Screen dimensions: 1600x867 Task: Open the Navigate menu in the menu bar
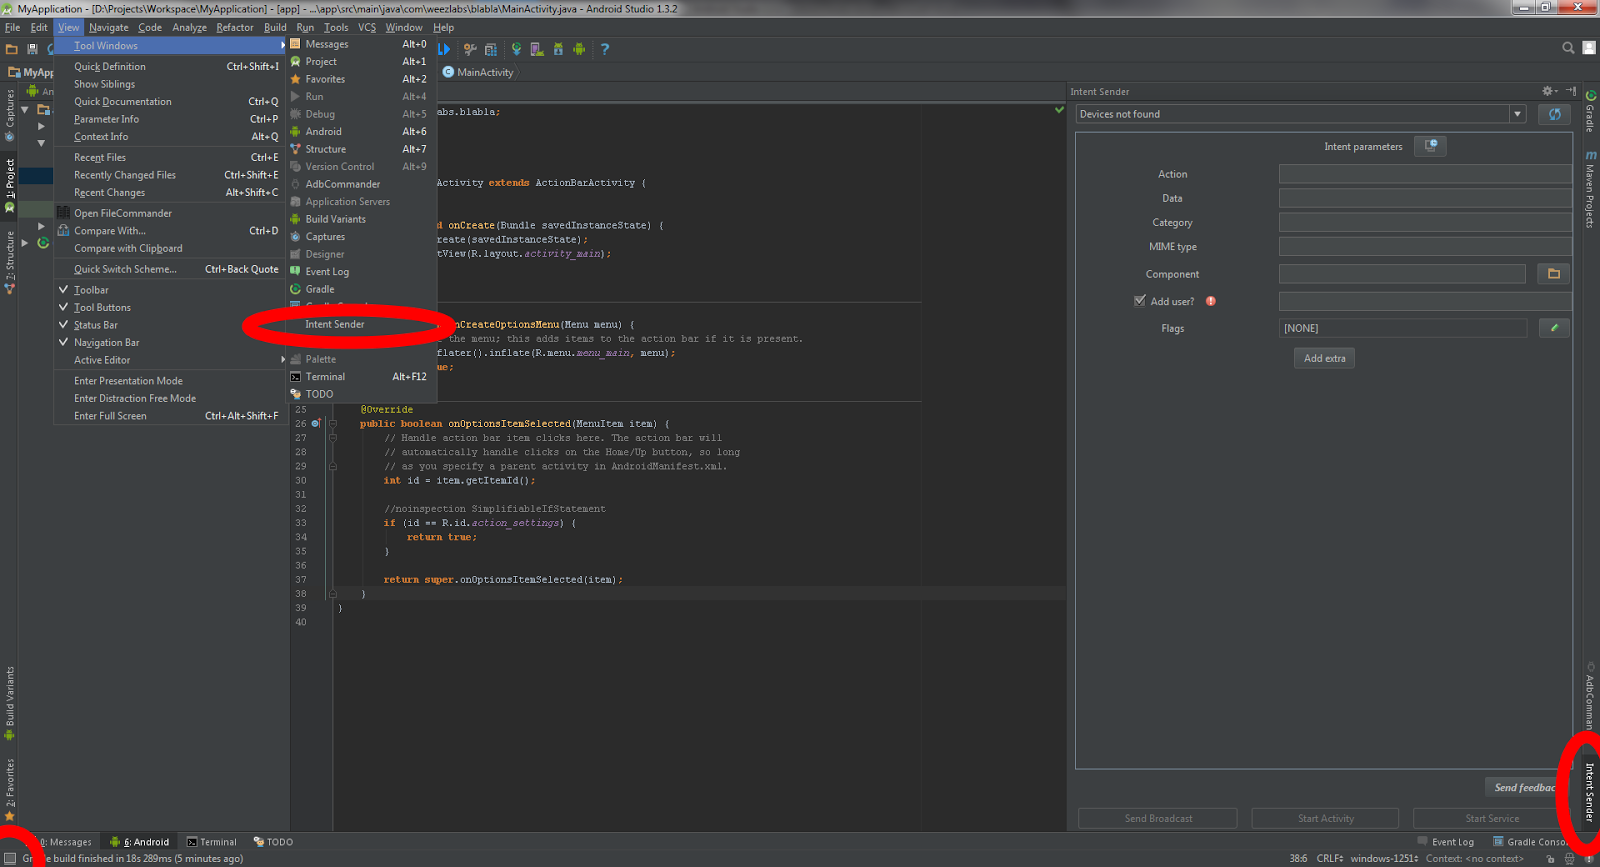coord(109,27)
